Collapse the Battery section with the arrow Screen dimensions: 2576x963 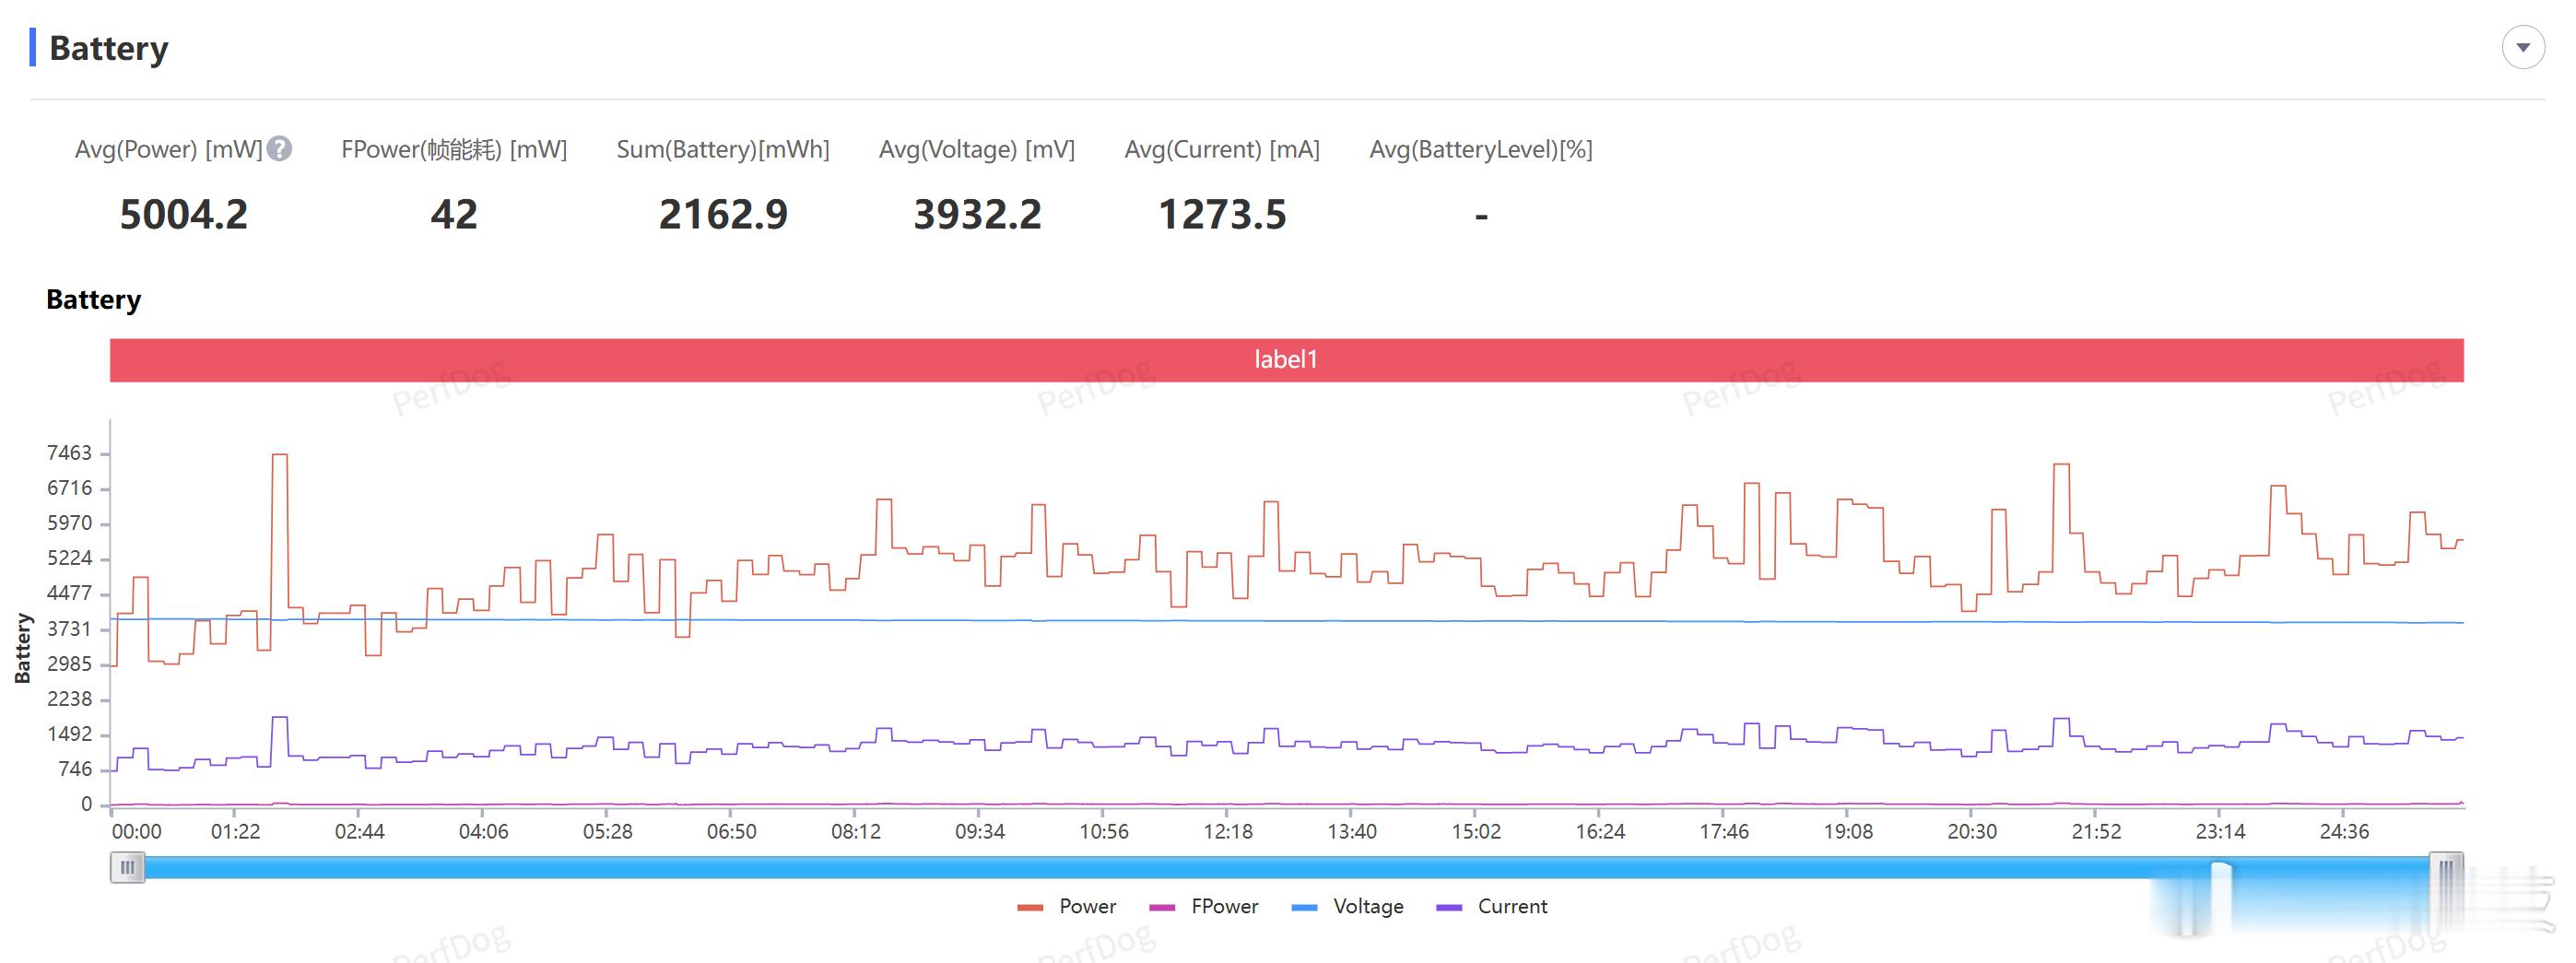click(2522, 47)
